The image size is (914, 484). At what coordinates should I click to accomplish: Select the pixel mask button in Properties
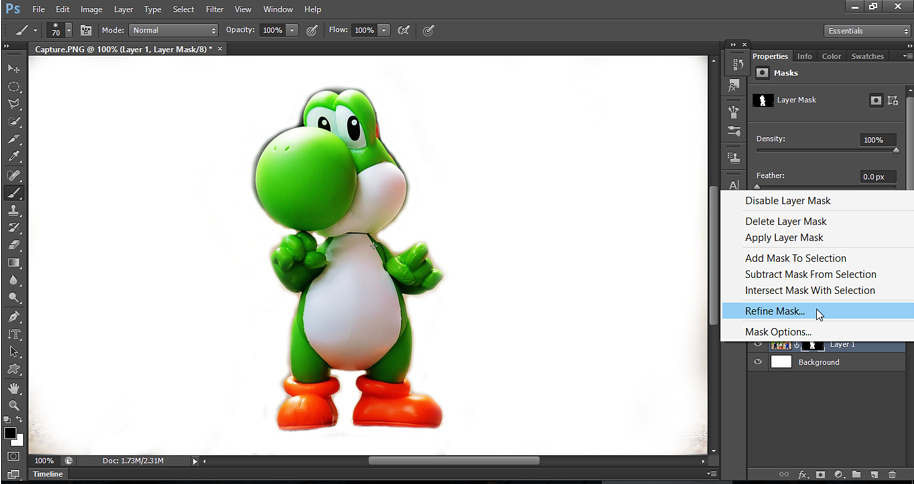point(876,100)
